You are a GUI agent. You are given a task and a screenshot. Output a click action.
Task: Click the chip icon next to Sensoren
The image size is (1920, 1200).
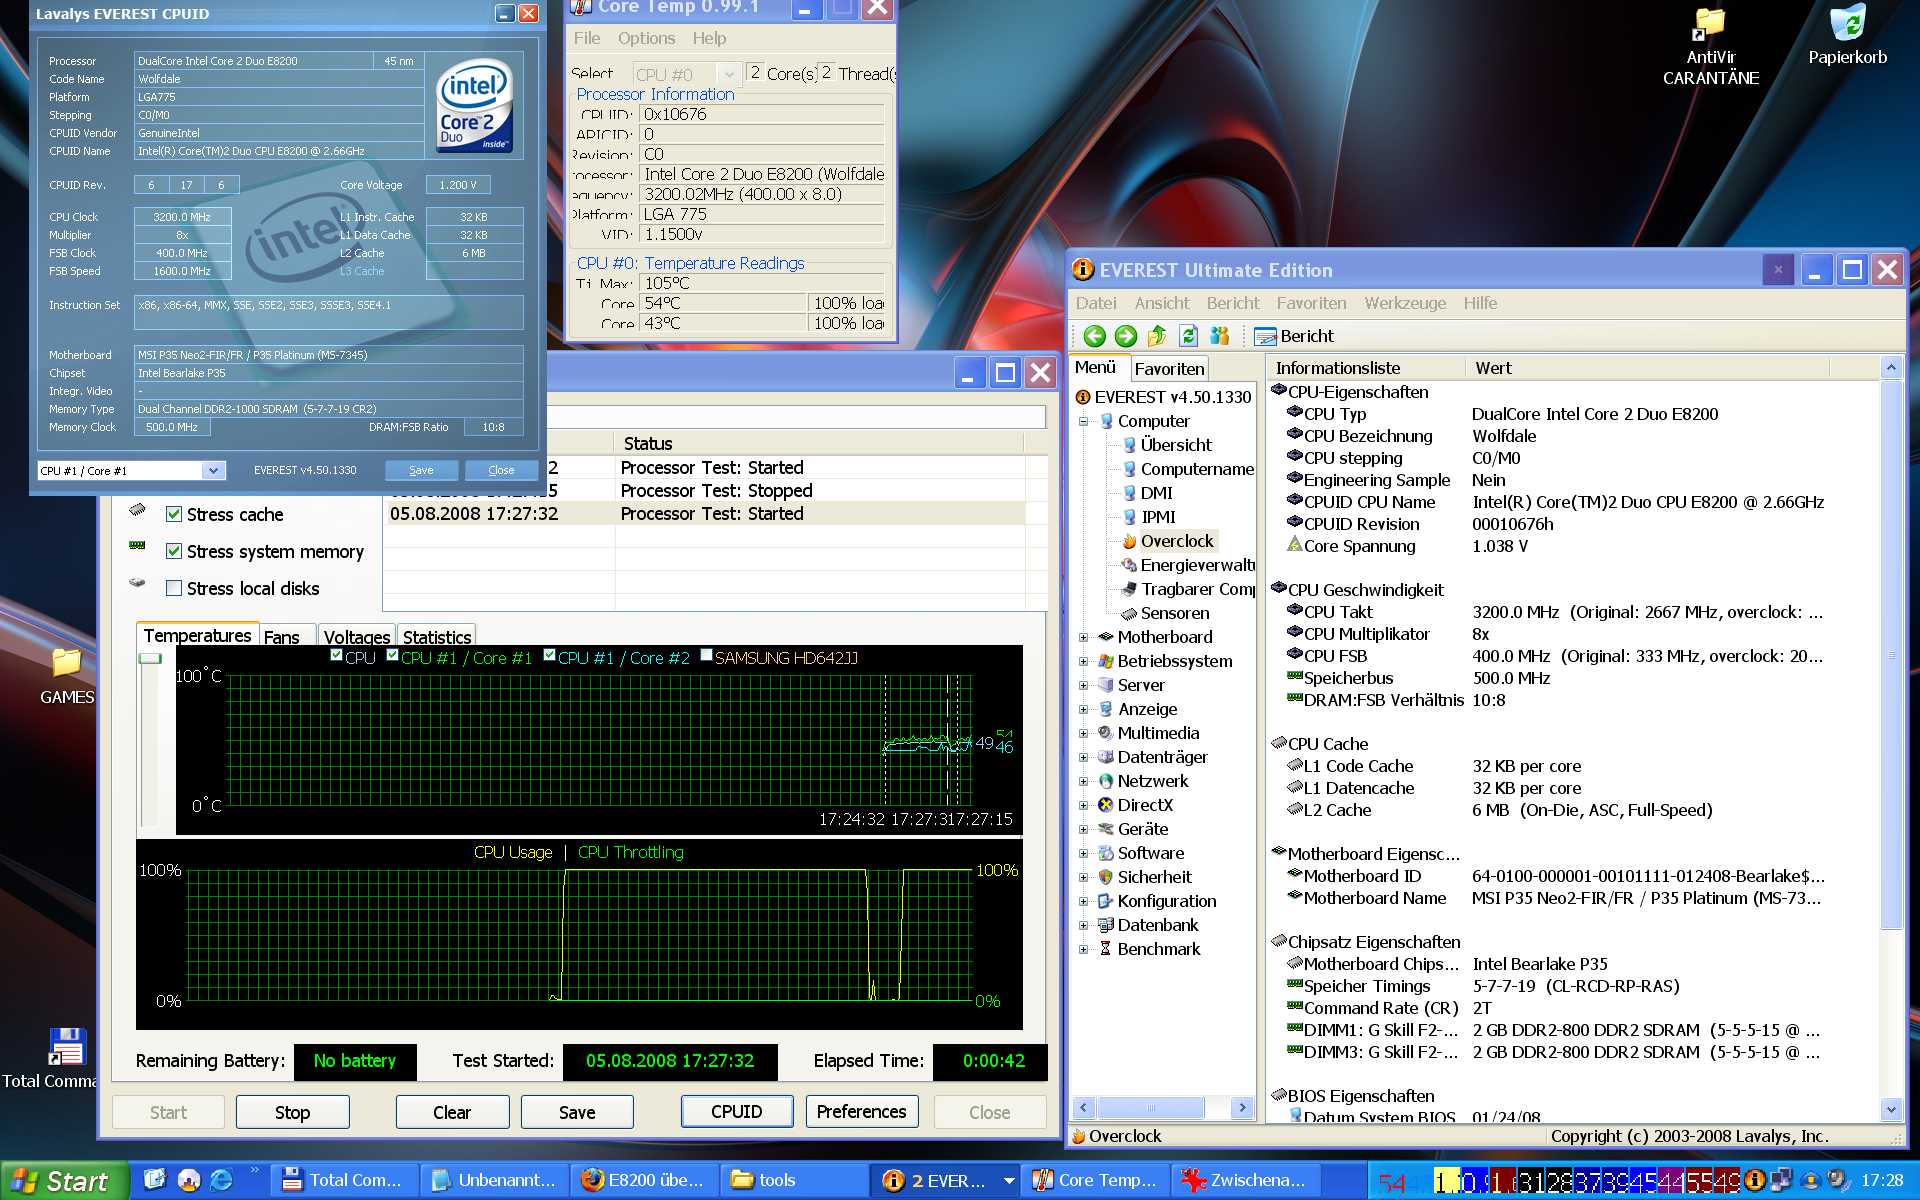click(1129, 613)
